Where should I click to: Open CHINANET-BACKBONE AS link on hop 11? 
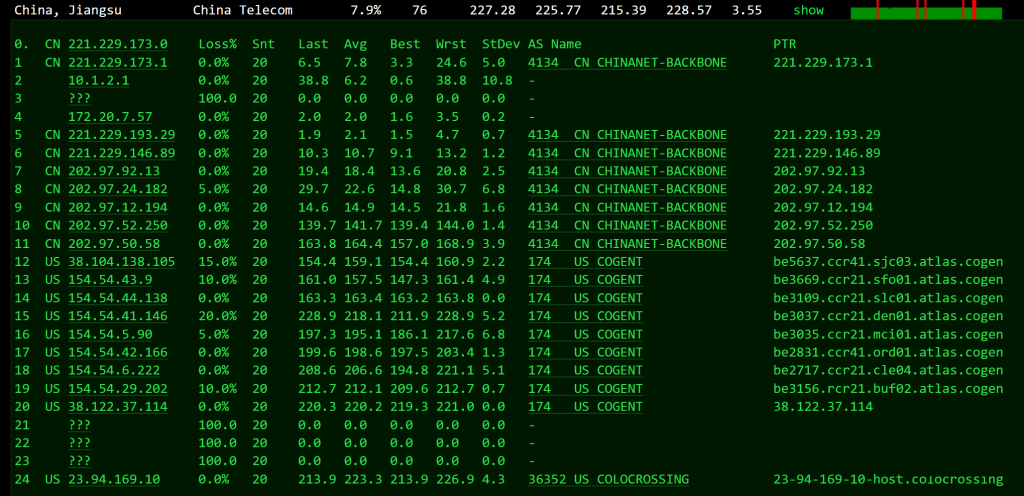(627, 244)
